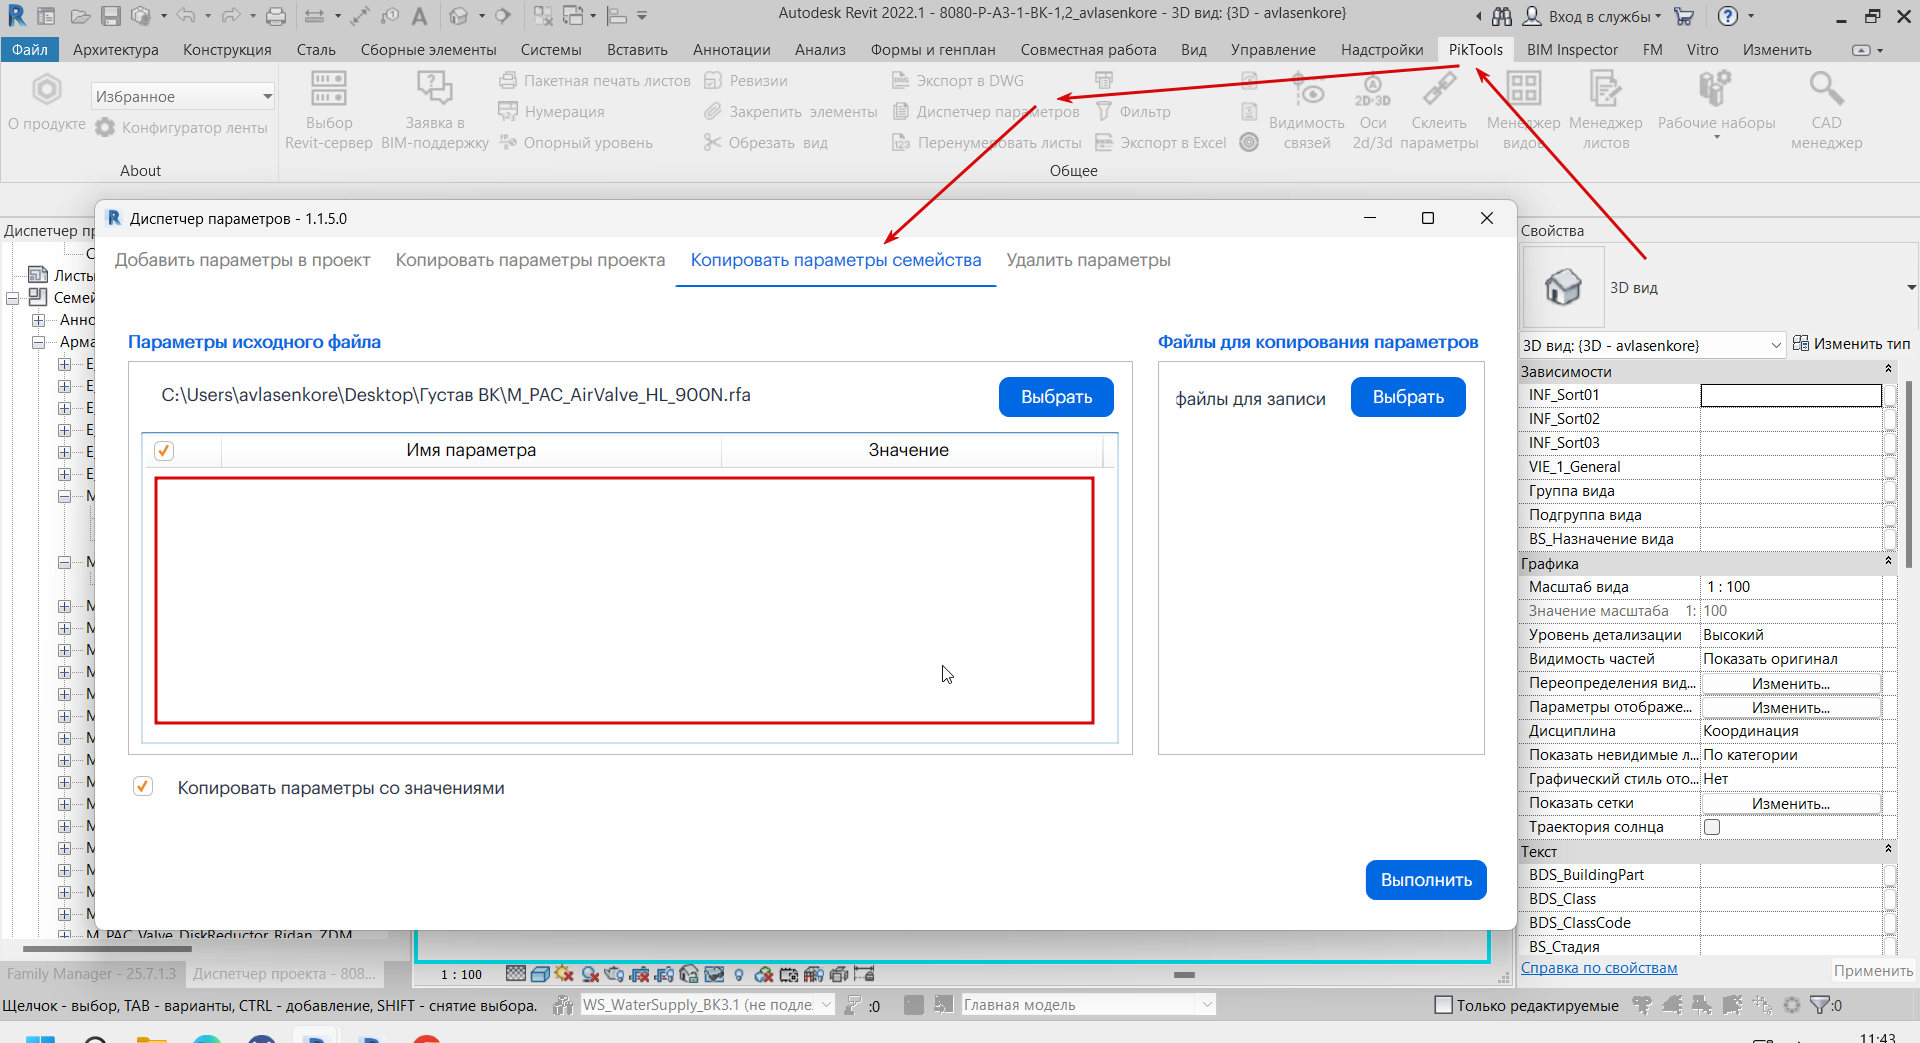The width and height of the screenshot is (1920, 1043).
Task: Click the visual style cube icon in view bar
Action: point(540,974)
